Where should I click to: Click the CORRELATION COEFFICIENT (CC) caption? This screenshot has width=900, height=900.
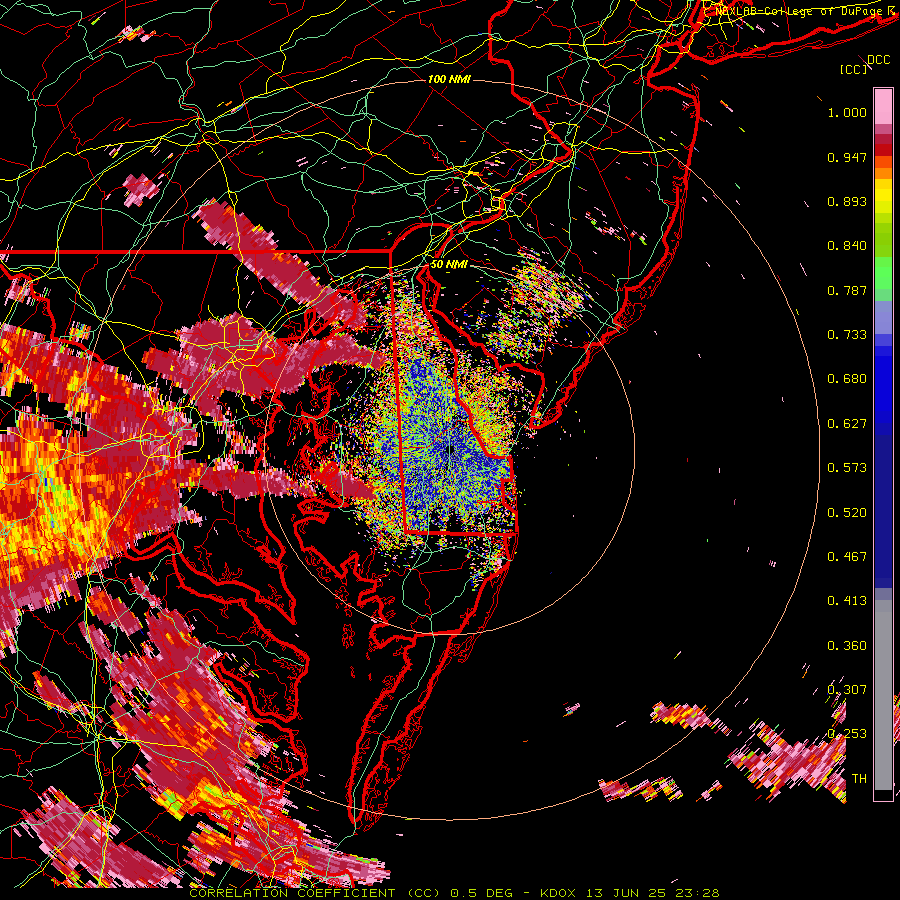tap(315, 893)
